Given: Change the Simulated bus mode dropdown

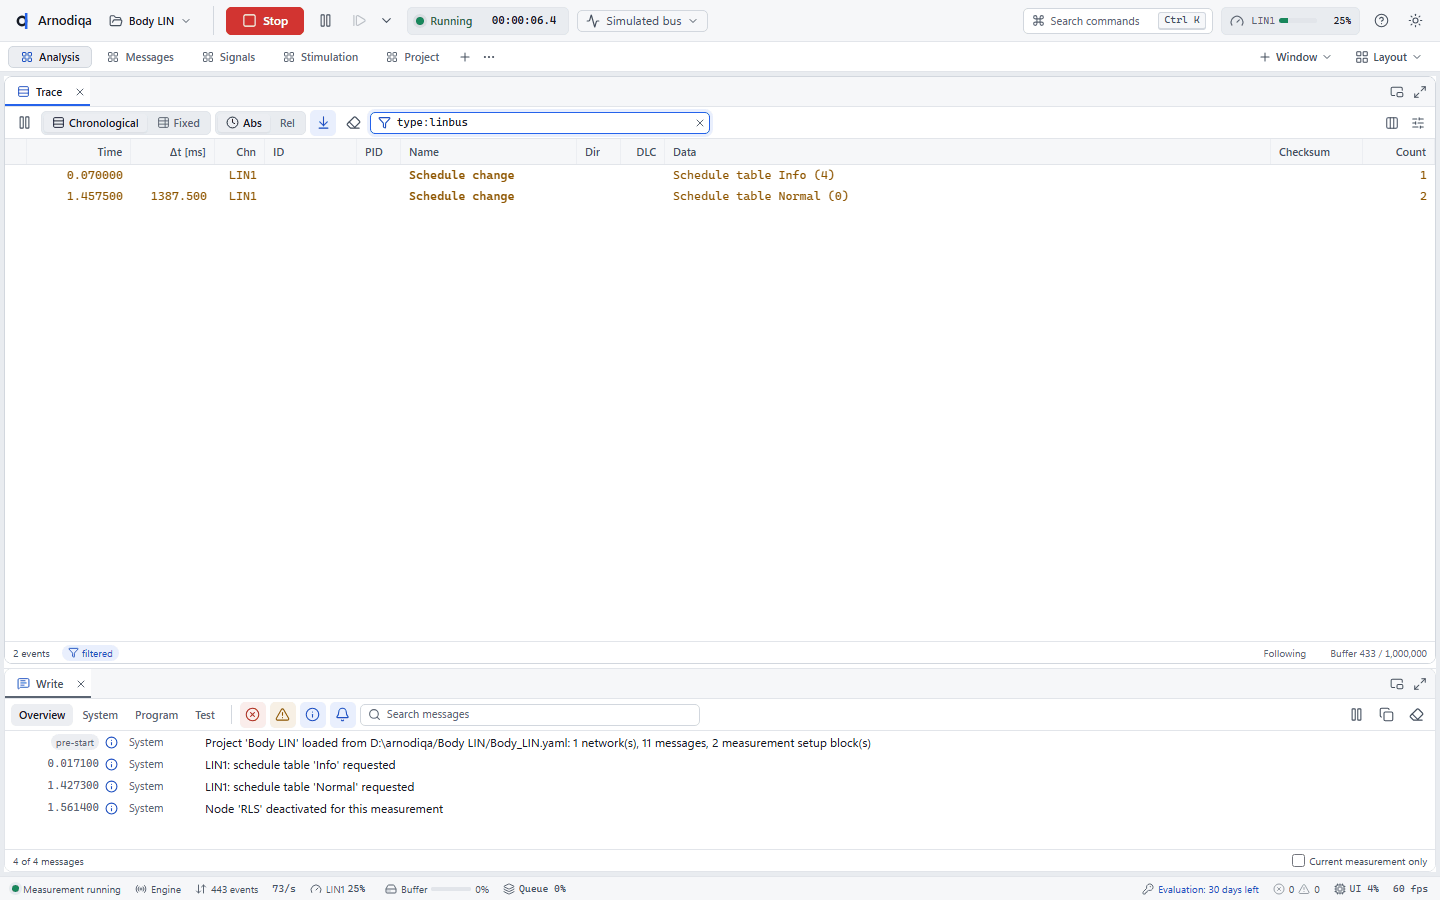Looking at the screenshot, I should click(642, 21).
